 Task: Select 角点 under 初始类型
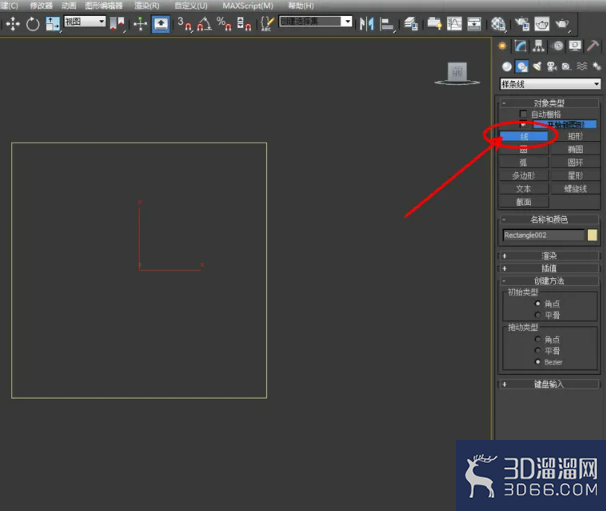537,303
